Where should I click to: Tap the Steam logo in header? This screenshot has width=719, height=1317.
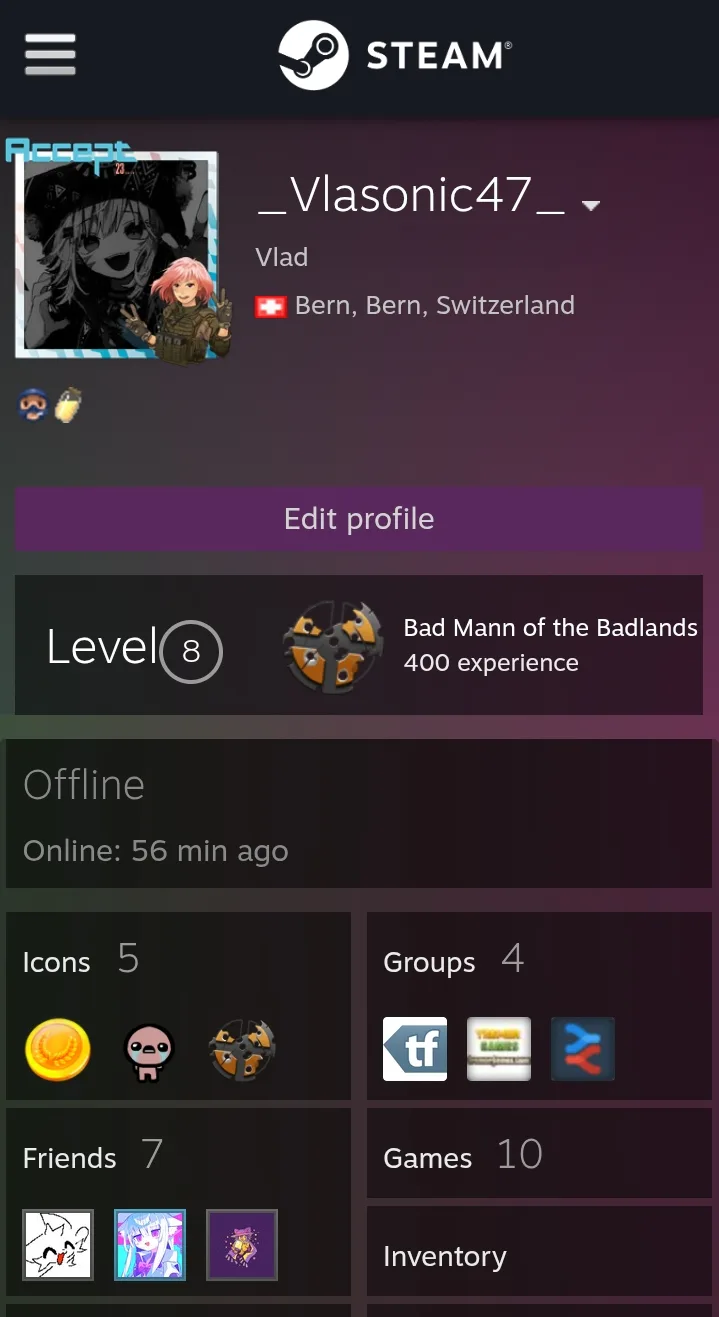395,55
